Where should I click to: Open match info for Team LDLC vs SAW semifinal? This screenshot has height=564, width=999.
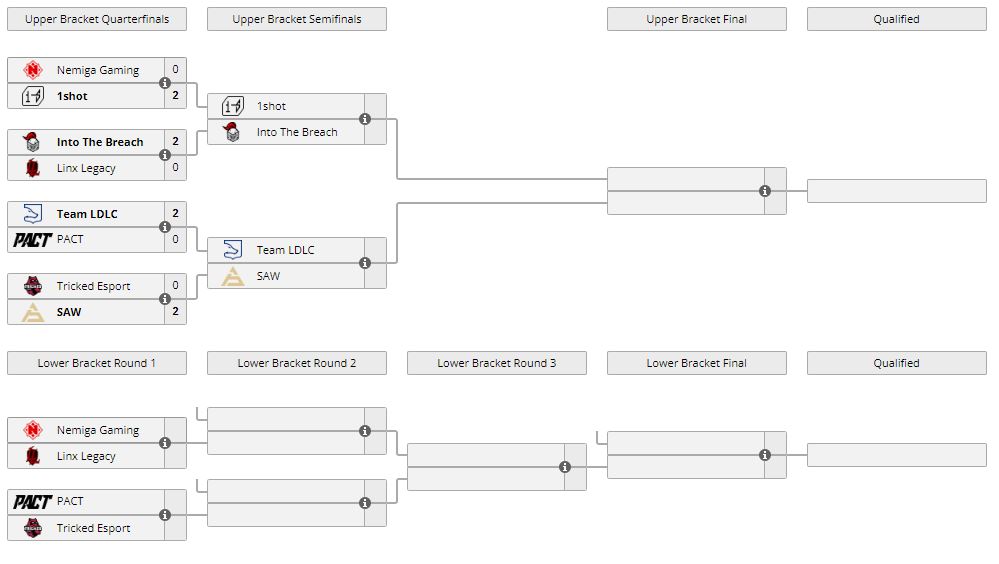[365, 263]
